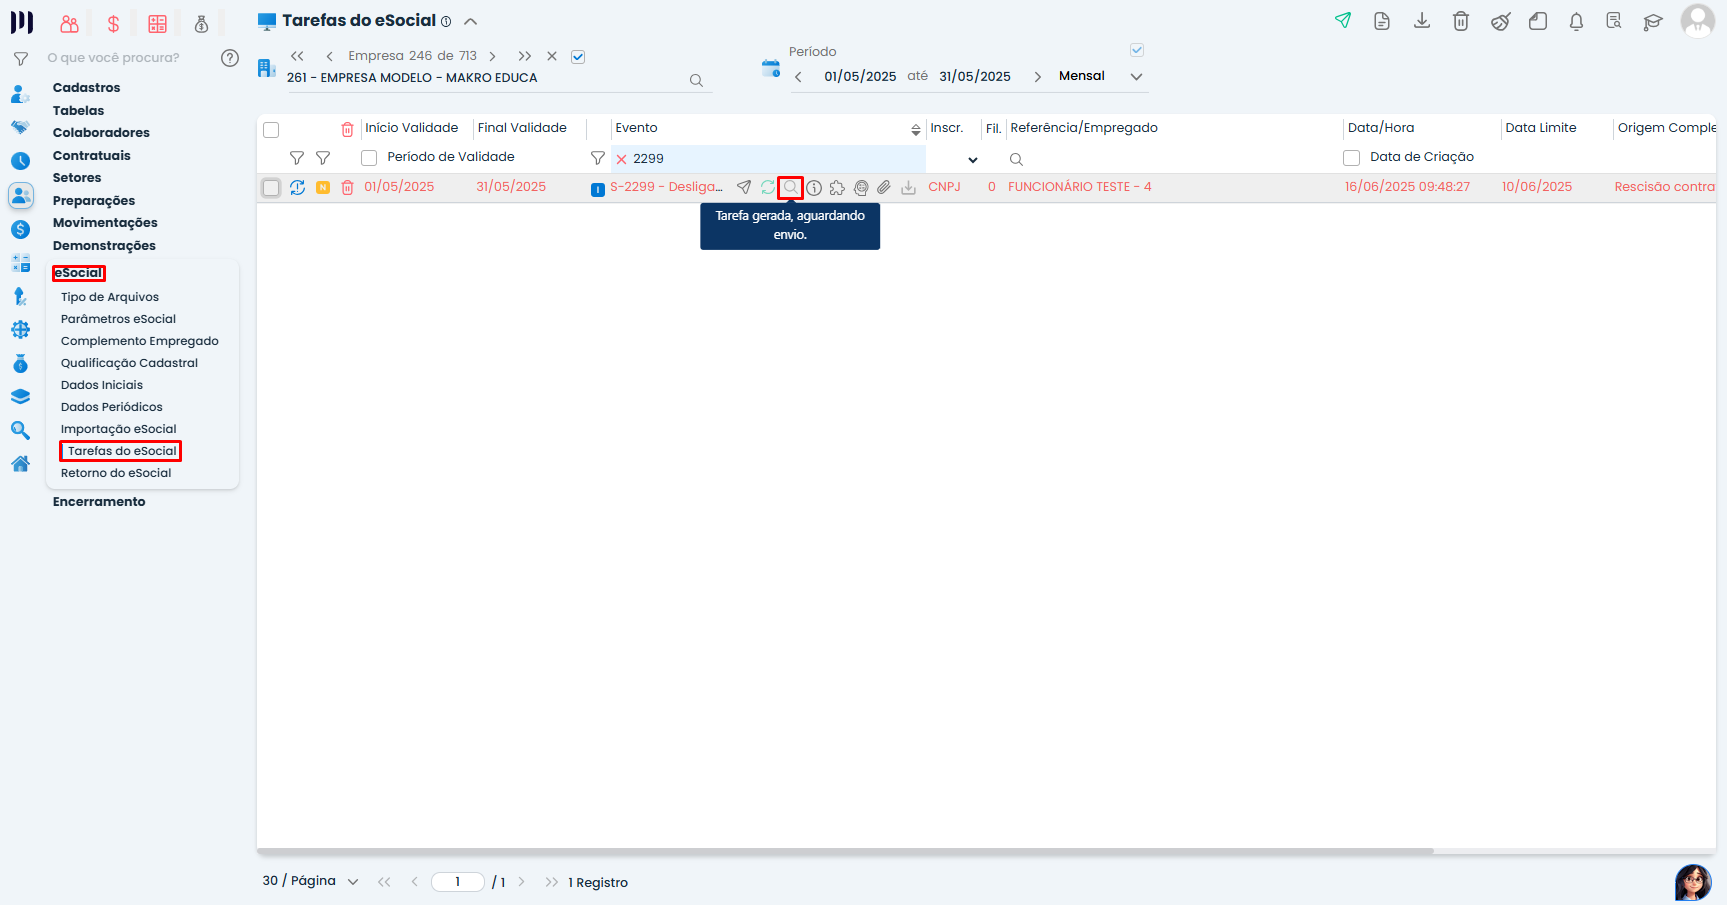1727x905 pixels.
Task: Open the red calculator grid module icon
Action: click(157, 24)
